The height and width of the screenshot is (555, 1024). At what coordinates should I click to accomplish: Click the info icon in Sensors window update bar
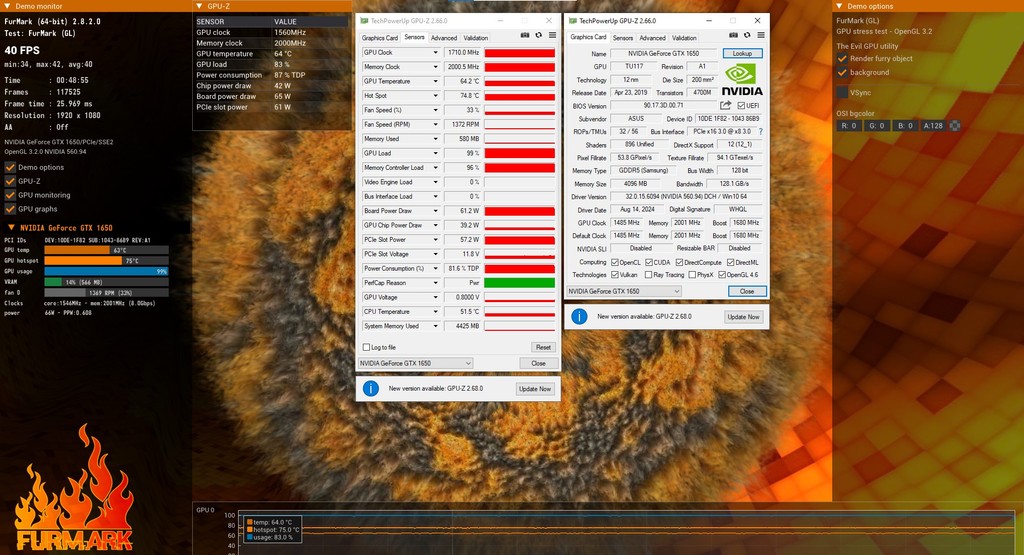371,388
